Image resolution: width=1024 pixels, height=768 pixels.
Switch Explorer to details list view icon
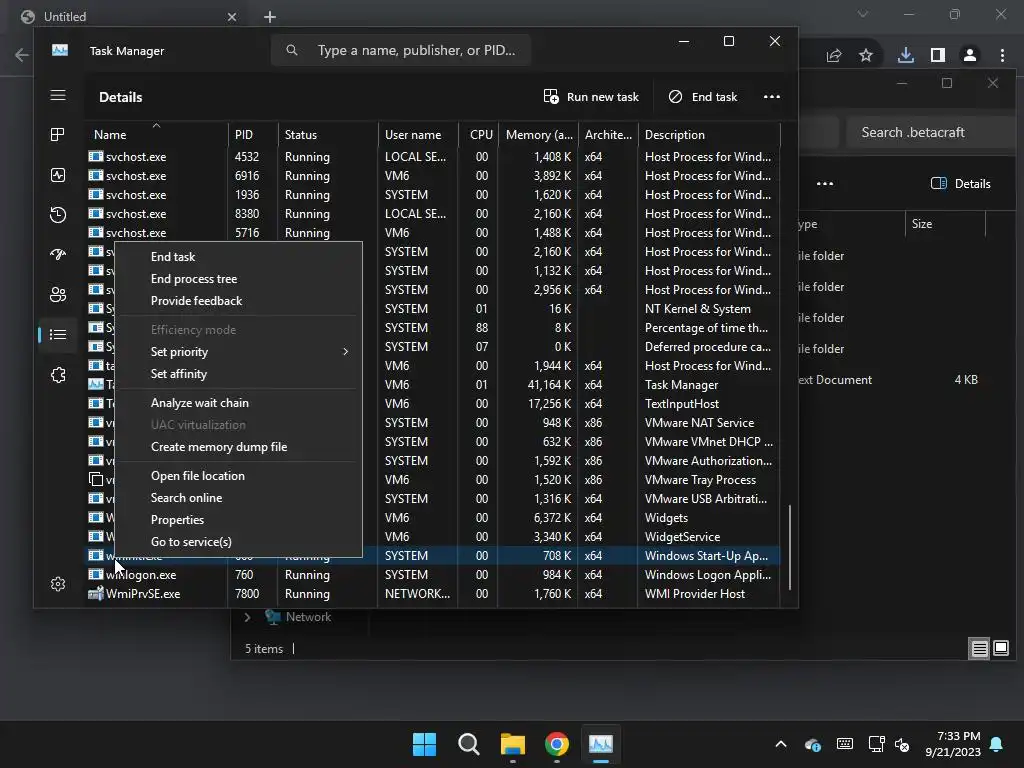(979, 648)
